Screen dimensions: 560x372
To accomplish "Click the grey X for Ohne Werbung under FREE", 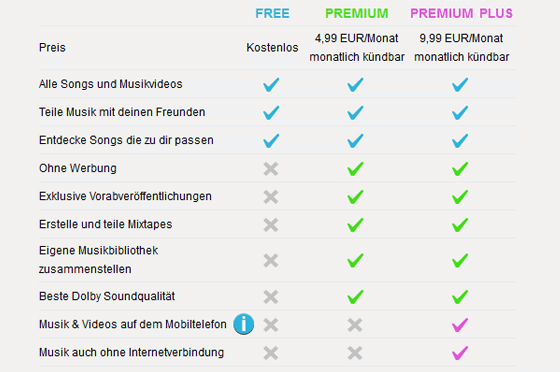I will (x=271, y=169).
